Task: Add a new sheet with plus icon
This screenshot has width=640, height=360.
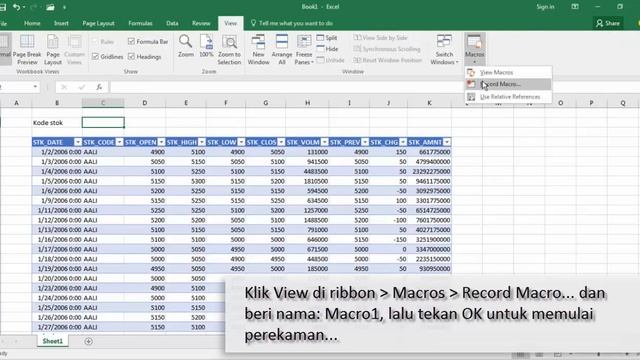Action: click(89, 341)
